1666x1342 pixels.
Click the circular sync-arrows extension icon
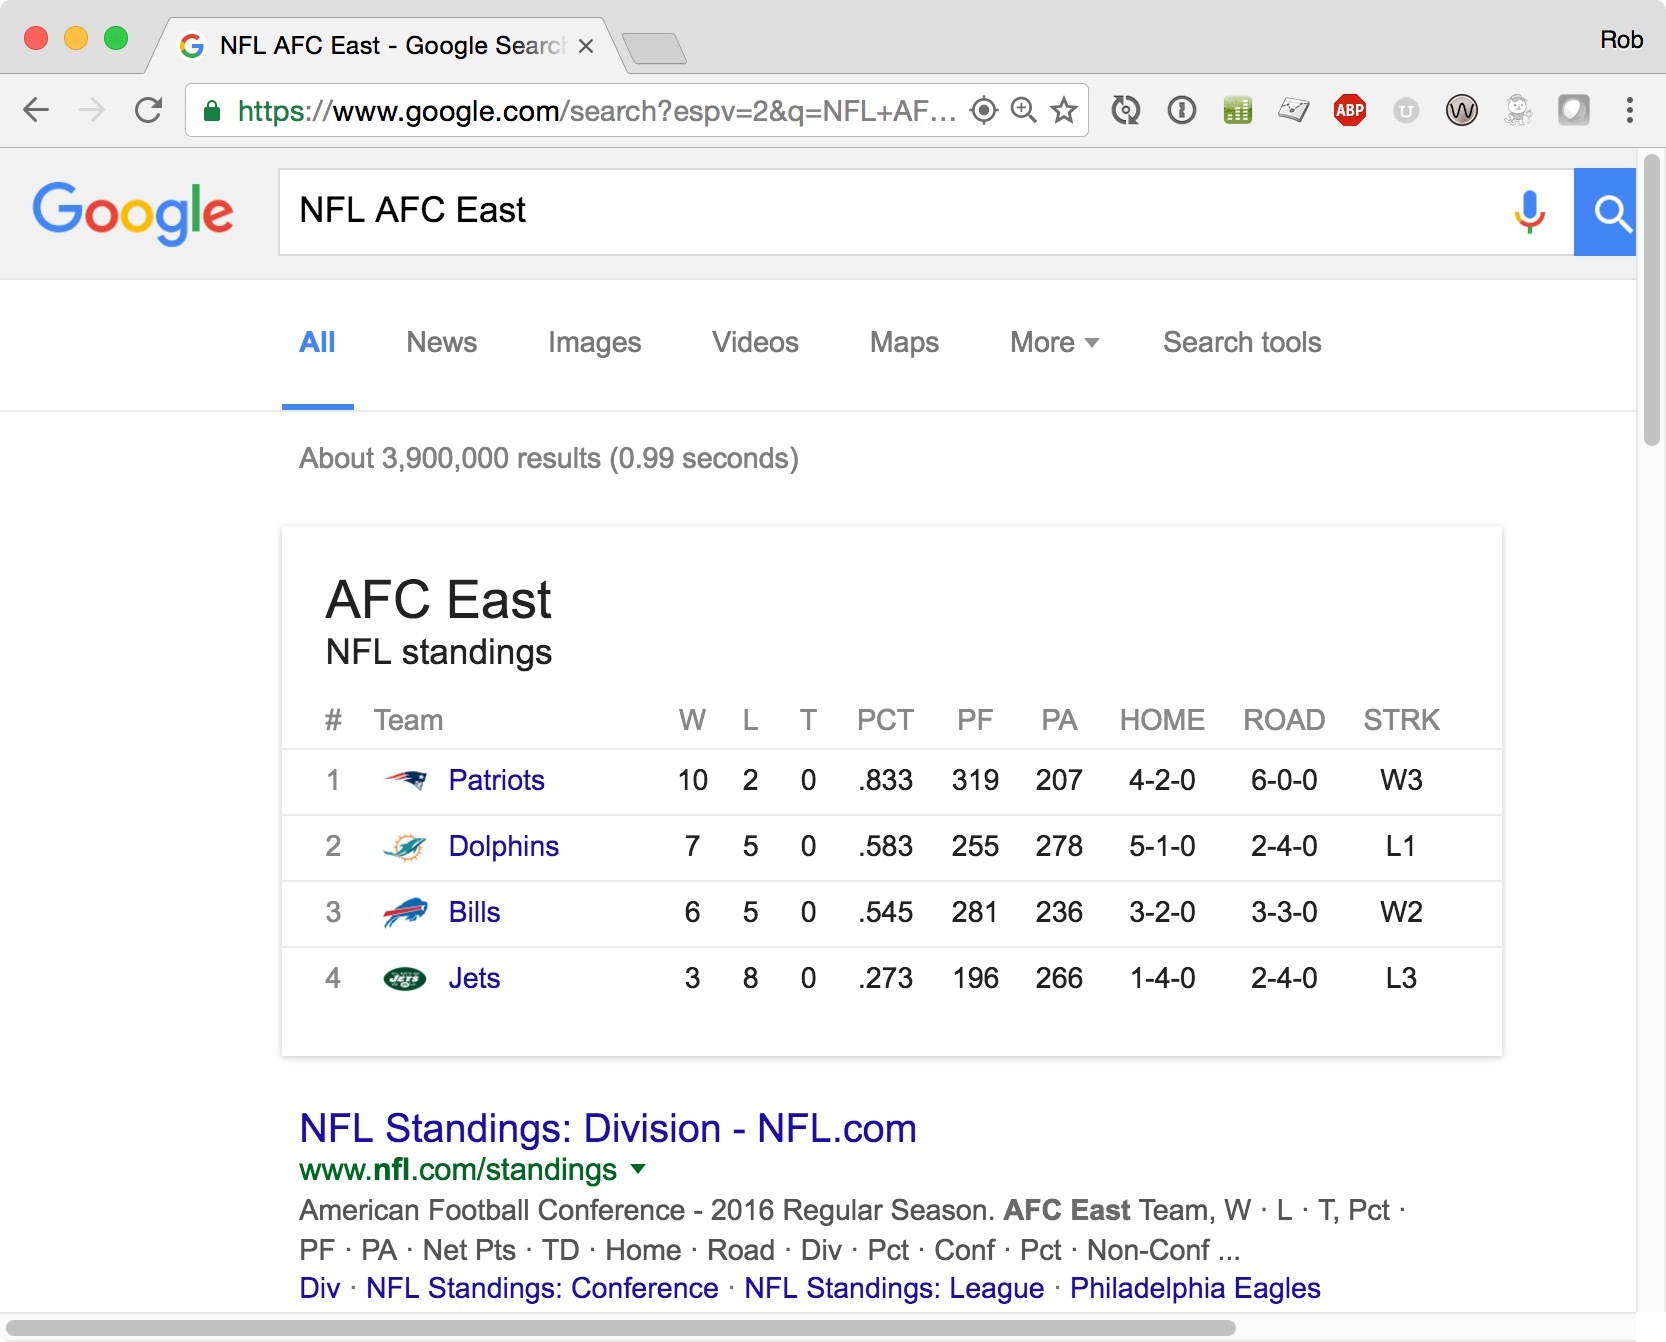click(x=1126, y=110)
